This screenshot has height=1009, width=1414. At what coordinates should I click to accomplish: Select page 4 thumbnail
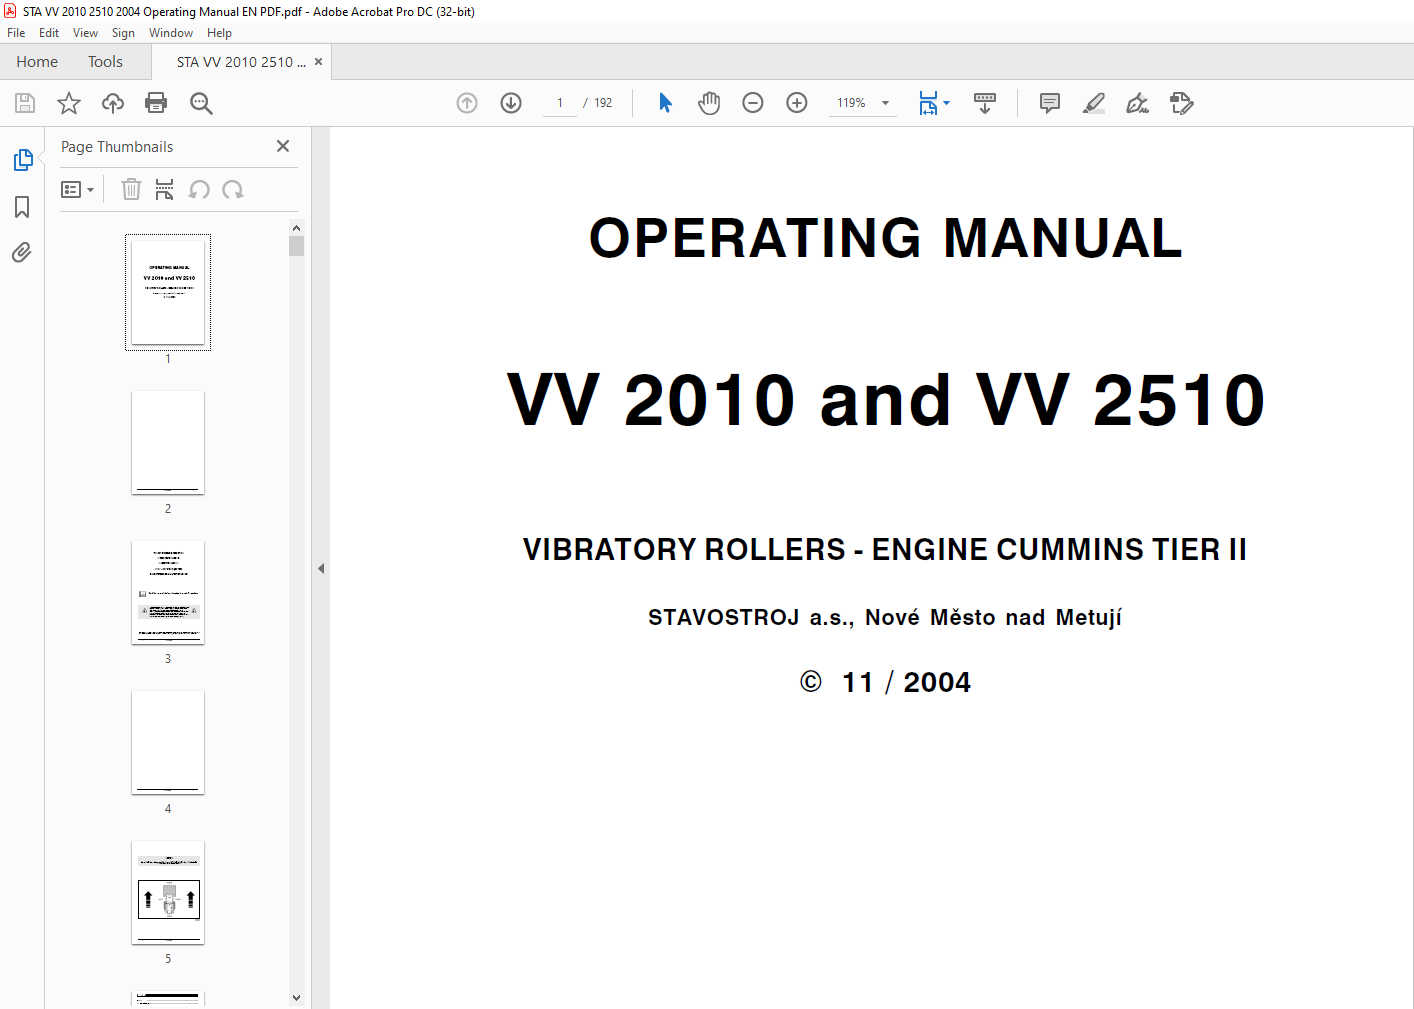[168, 742]
